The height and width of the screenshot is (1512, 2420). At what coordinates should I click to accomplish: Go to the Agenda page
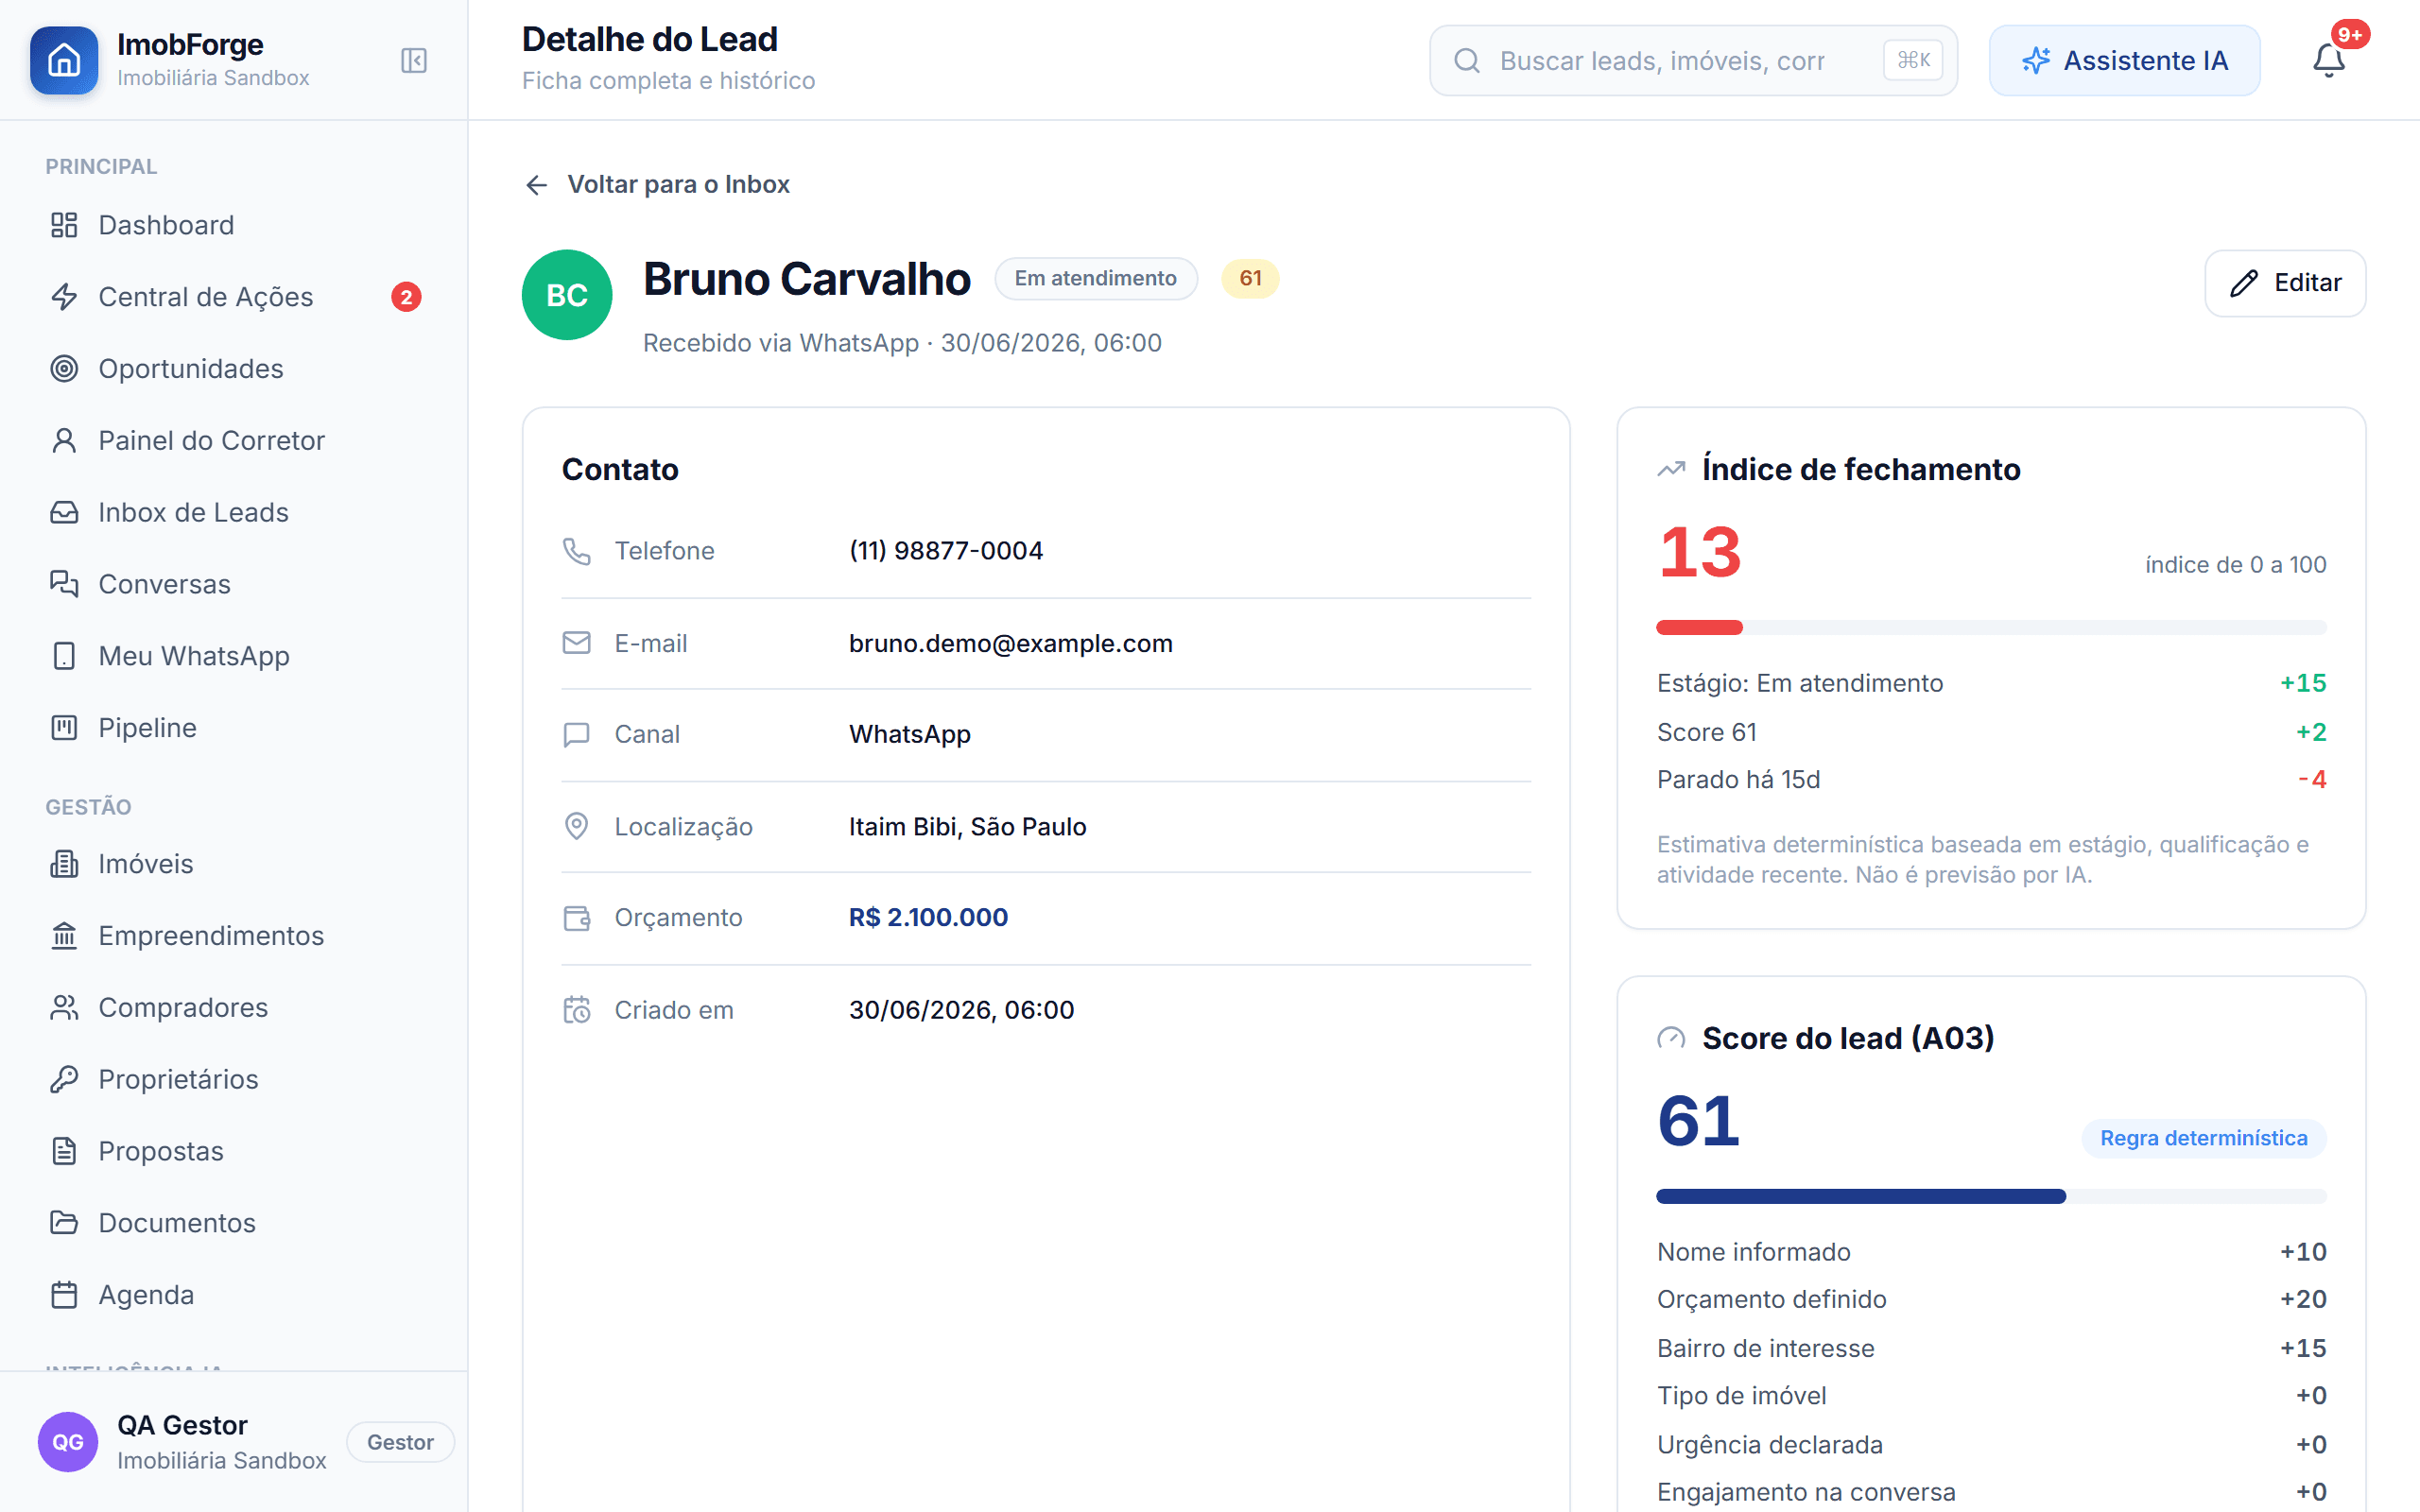pos(234,1295)
